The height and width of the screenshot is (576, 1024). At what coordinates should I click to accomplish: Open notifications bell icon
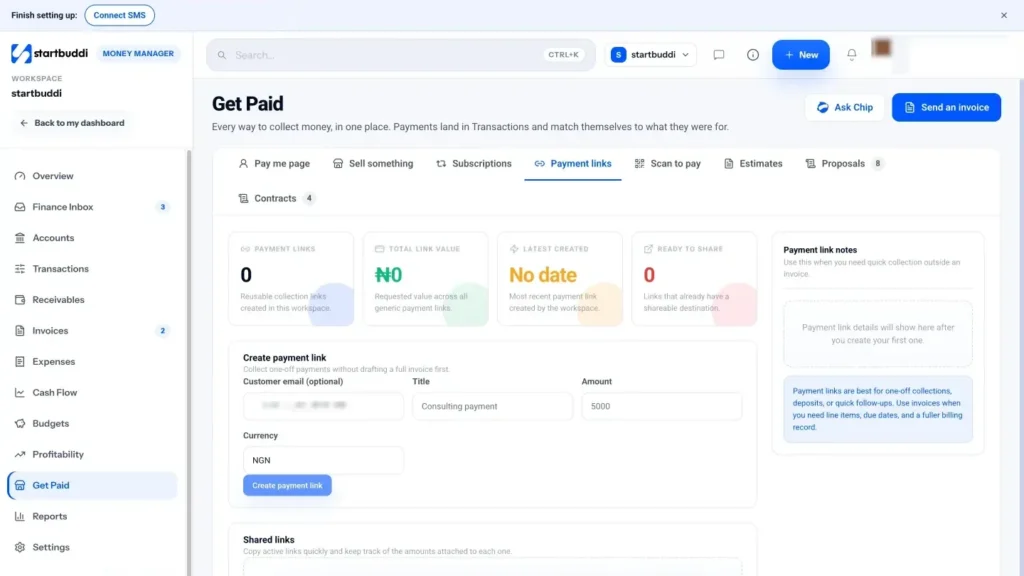point(852,55)
